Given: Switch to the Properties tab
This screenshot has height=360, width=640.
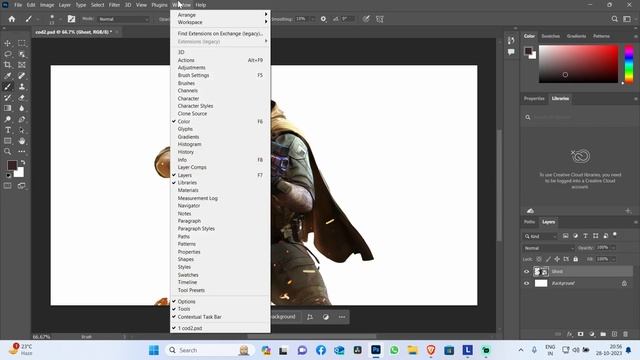Looking at the screenshot, I should tap(534, 99).
